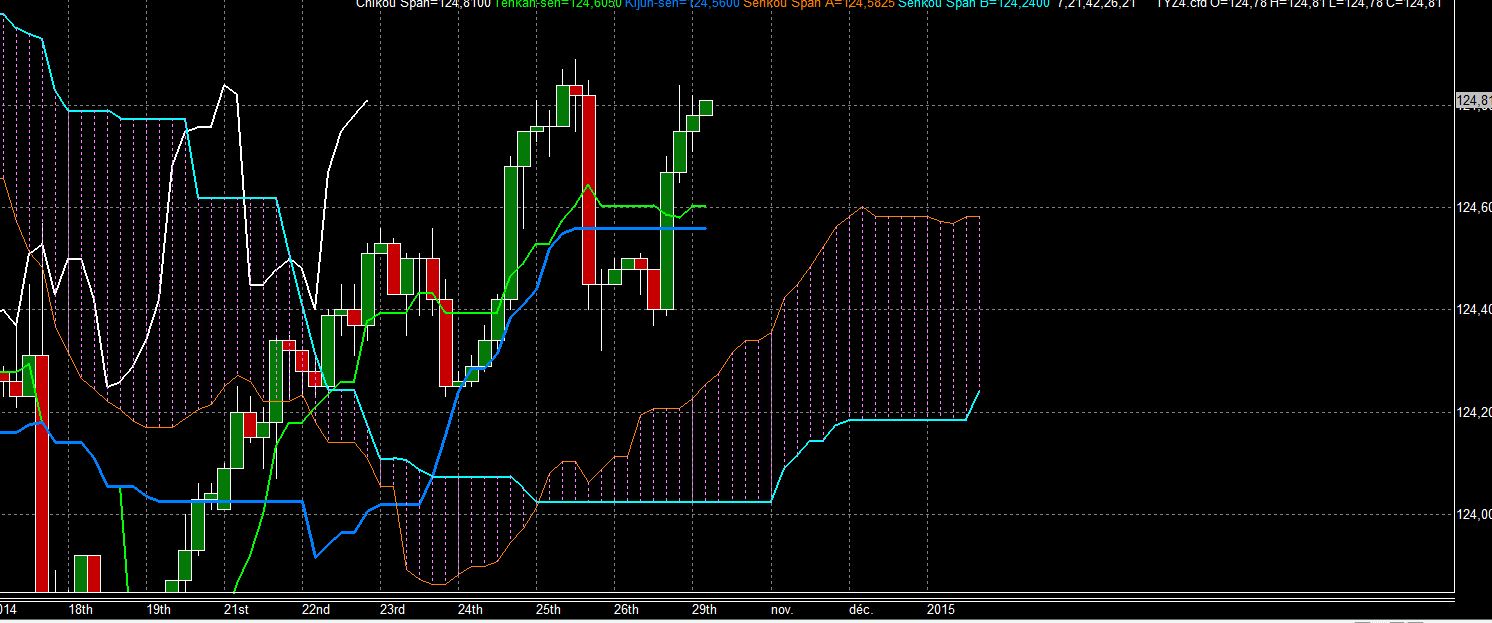Click the 24th date axis label
The height and width of the screenshot is (623, 1492).
(470, 609)
